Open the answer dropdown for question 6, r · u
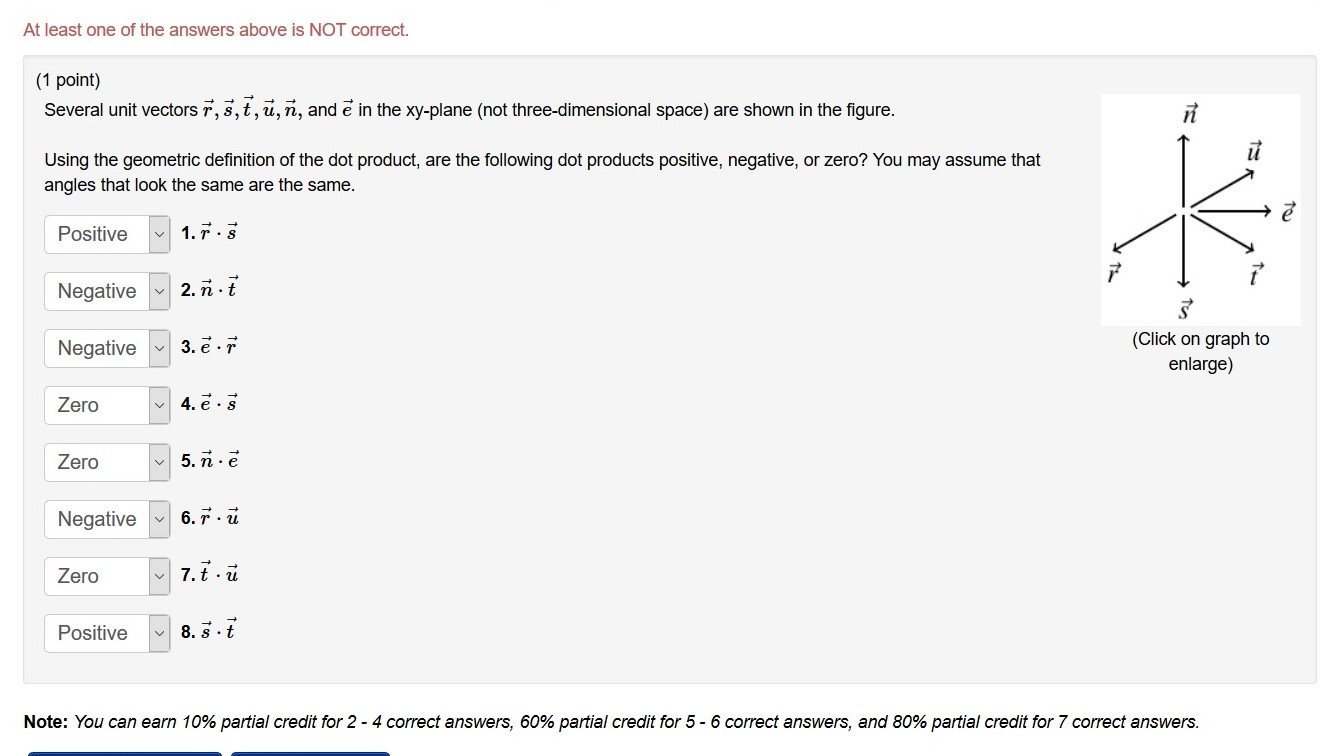The width and height of the screenshot is (1344, 756). tap(105, 519)
